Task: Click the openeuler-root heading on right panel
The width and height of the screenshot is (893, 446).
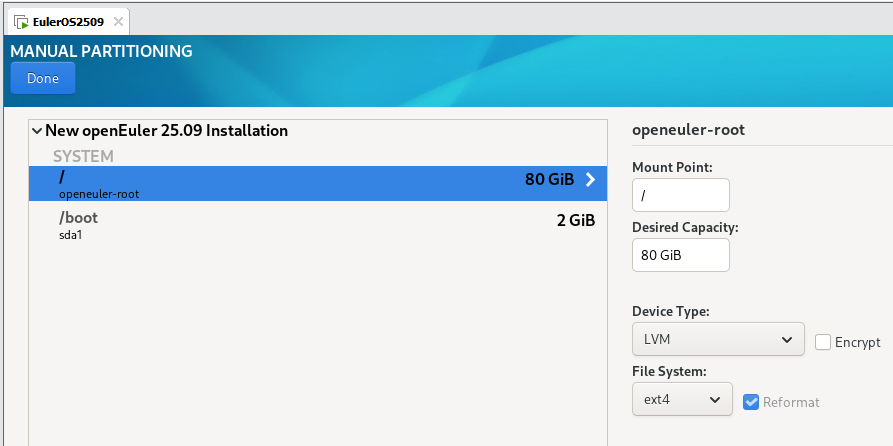Action: pyautogui.click(x=689, y=130)
